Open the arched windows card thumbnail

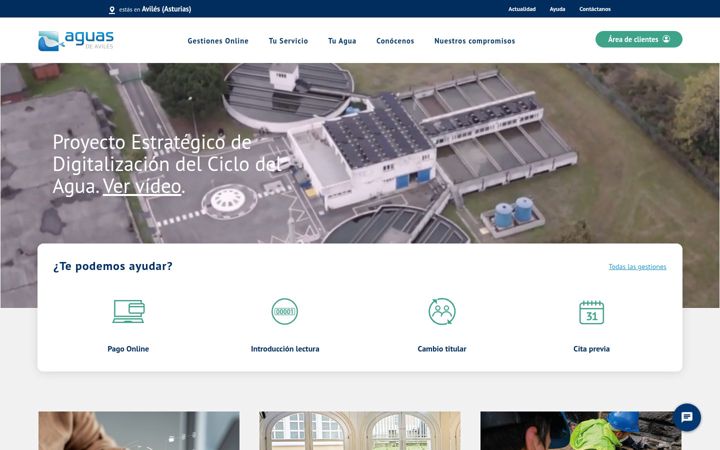tap(360, 431)
